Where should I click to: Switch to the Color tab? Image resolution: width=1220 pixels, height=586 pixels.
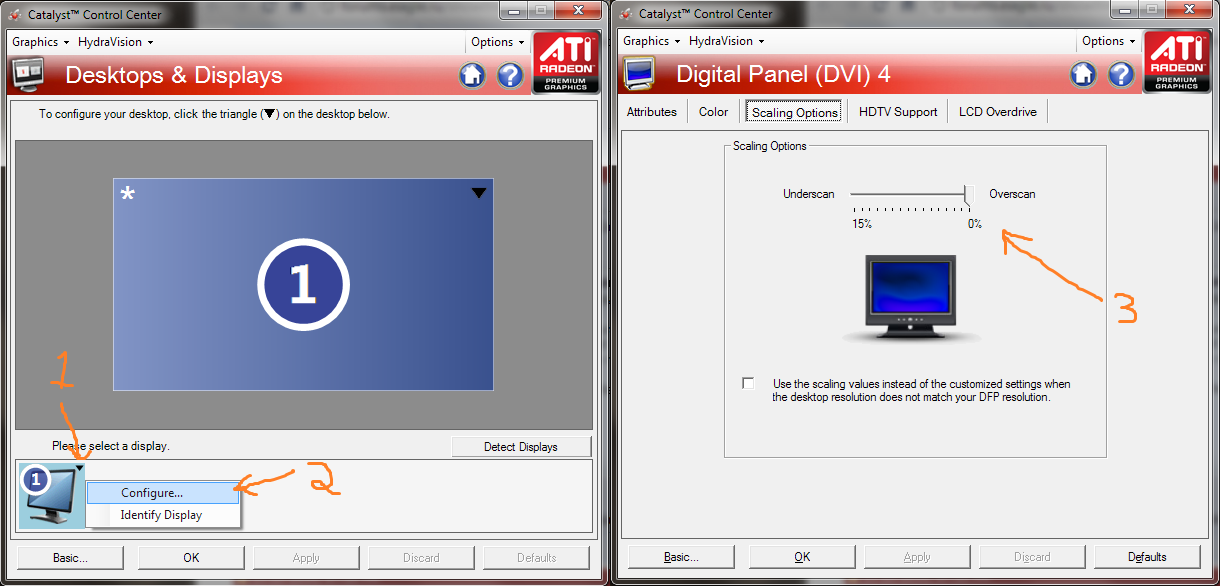tap(714, 112)
